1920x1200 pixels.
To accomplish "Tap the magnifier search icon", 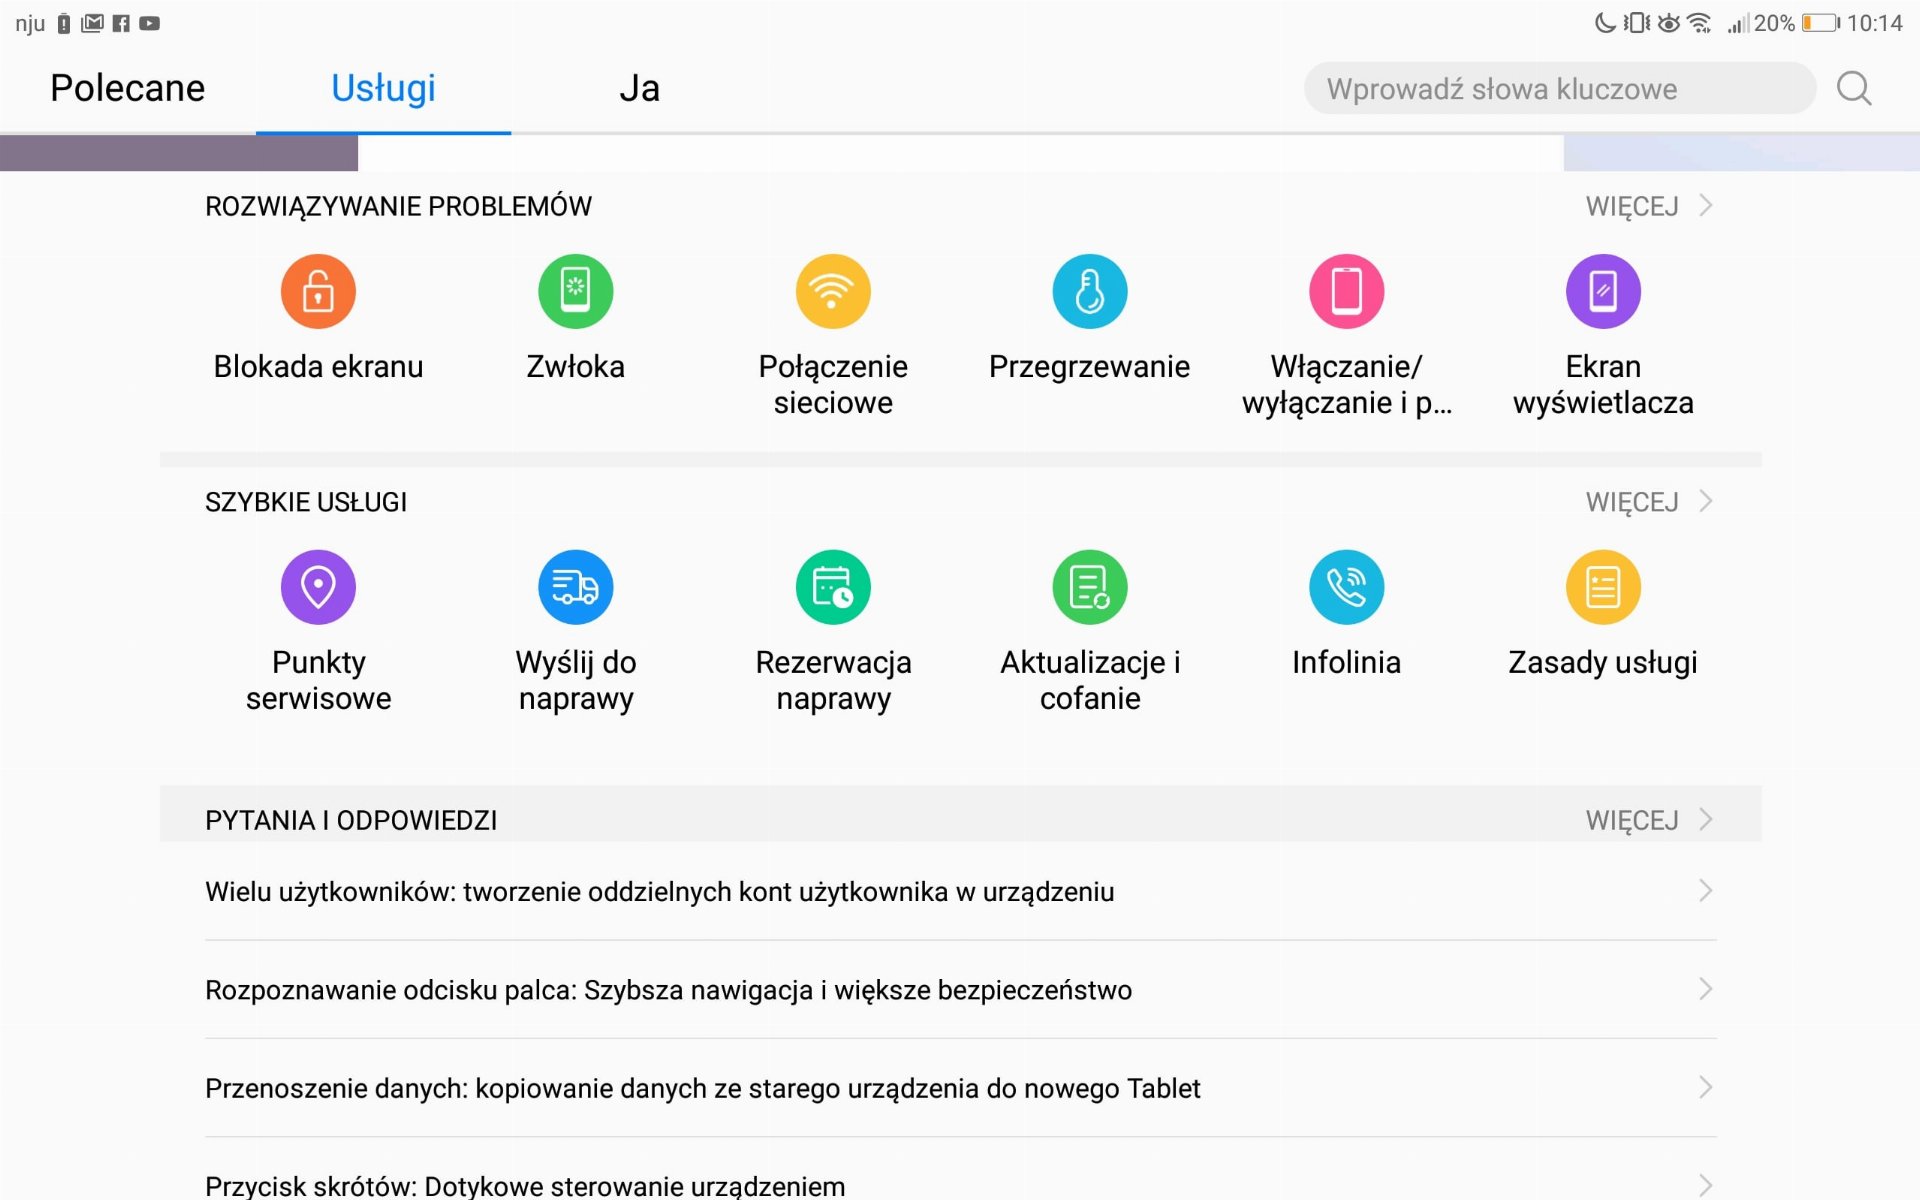I will [x=1854, y=88].
